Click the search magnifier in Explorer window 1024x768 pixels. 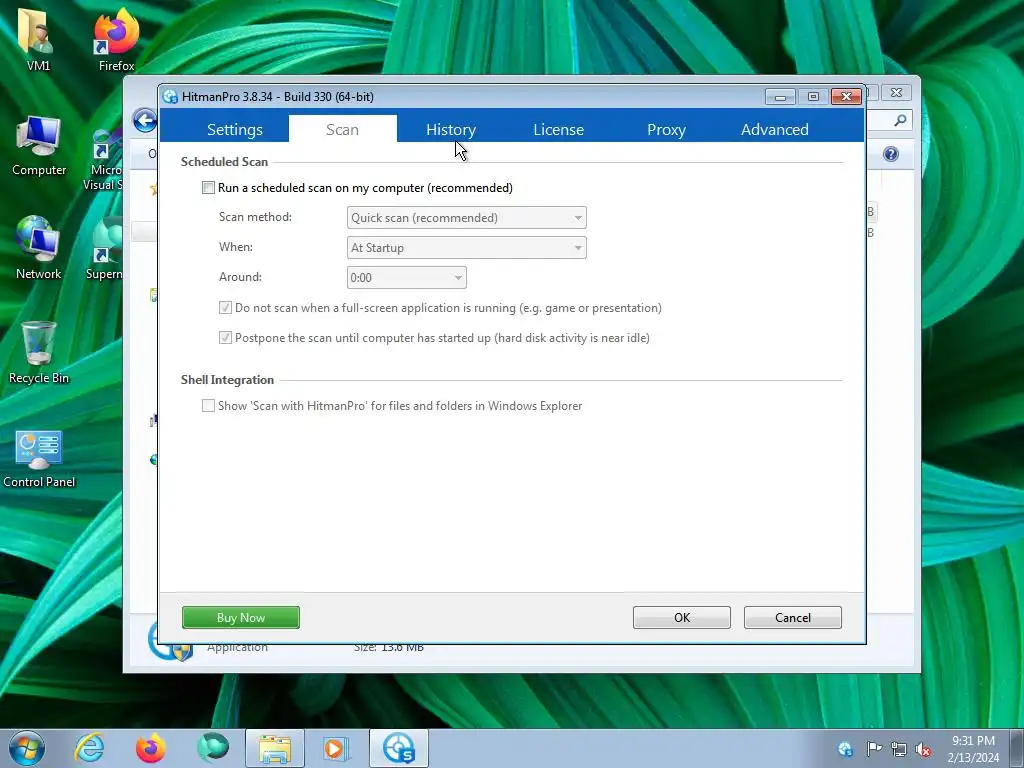900,120
